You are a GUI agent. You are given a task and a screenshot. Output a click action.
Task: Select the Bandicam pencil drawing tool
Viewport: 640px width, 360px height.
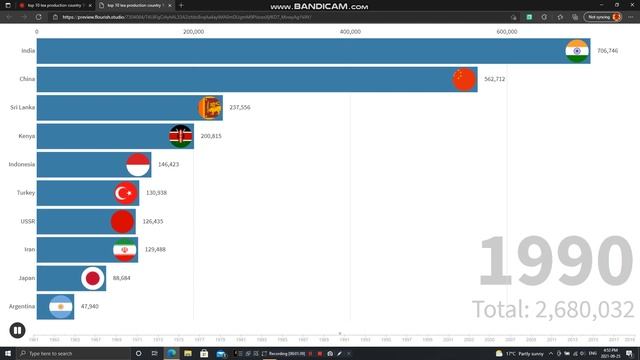[x=339, y=353]
